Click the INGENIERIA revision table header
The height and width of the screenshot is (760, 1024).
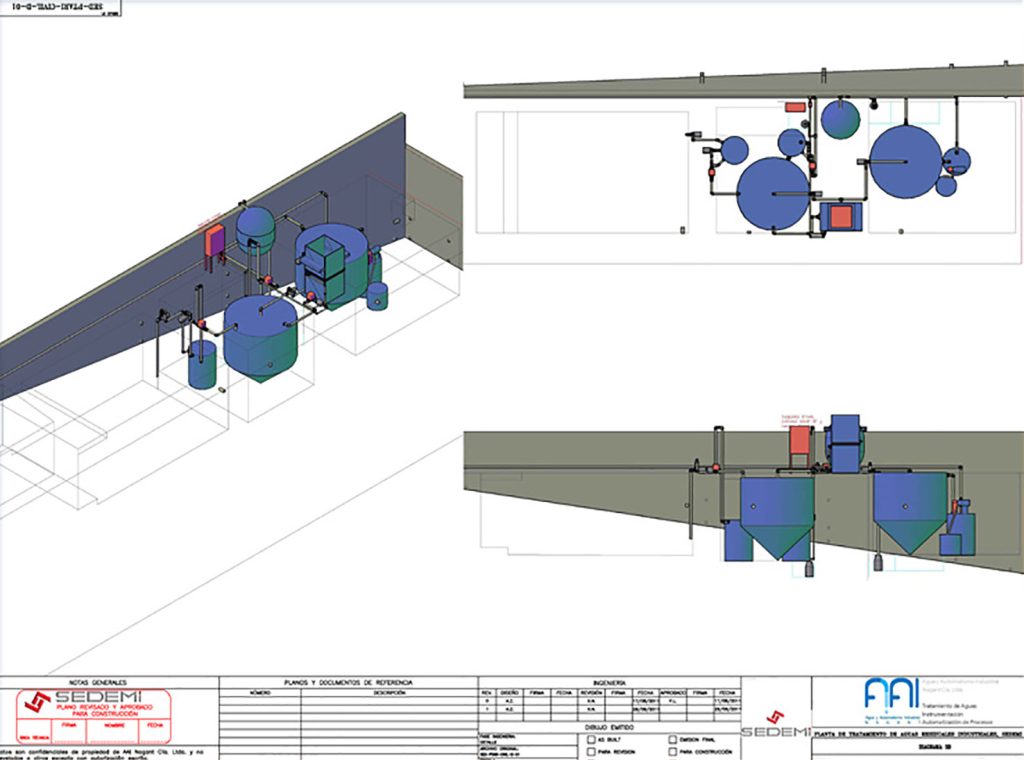(x=607, y=682)
